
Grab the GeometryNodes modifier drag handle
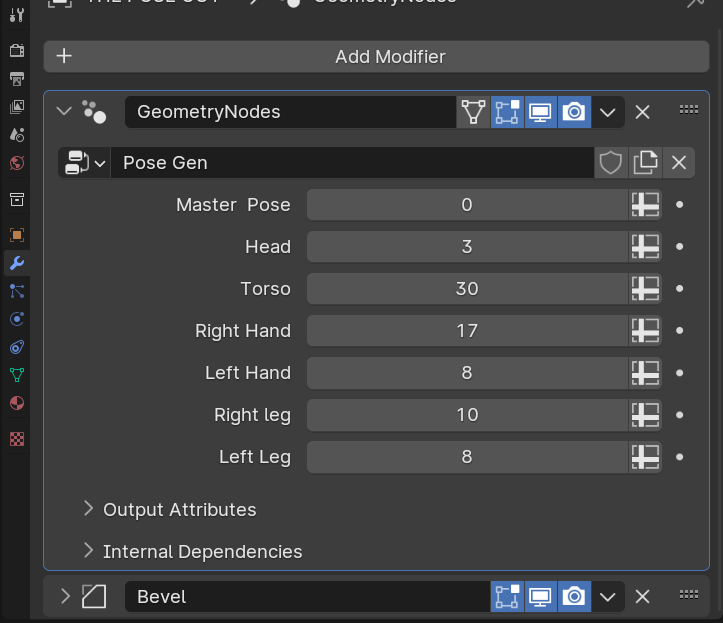[689, 110]
